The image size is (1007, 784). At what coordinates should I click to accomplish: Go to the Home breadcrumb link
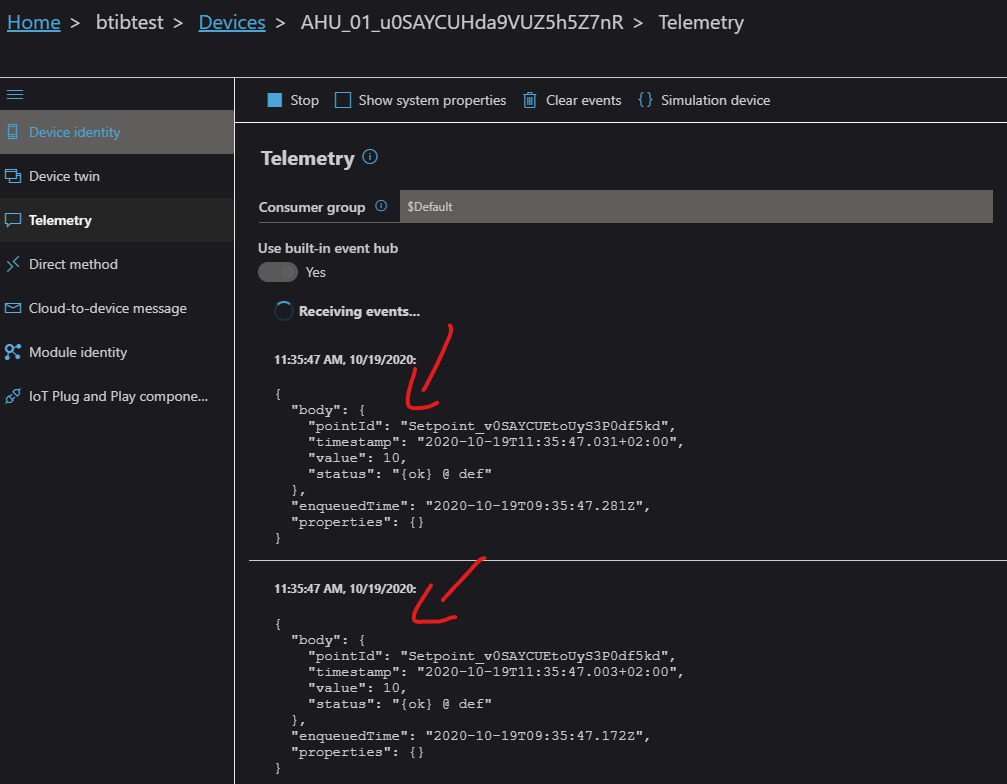(x=34, y=22)
